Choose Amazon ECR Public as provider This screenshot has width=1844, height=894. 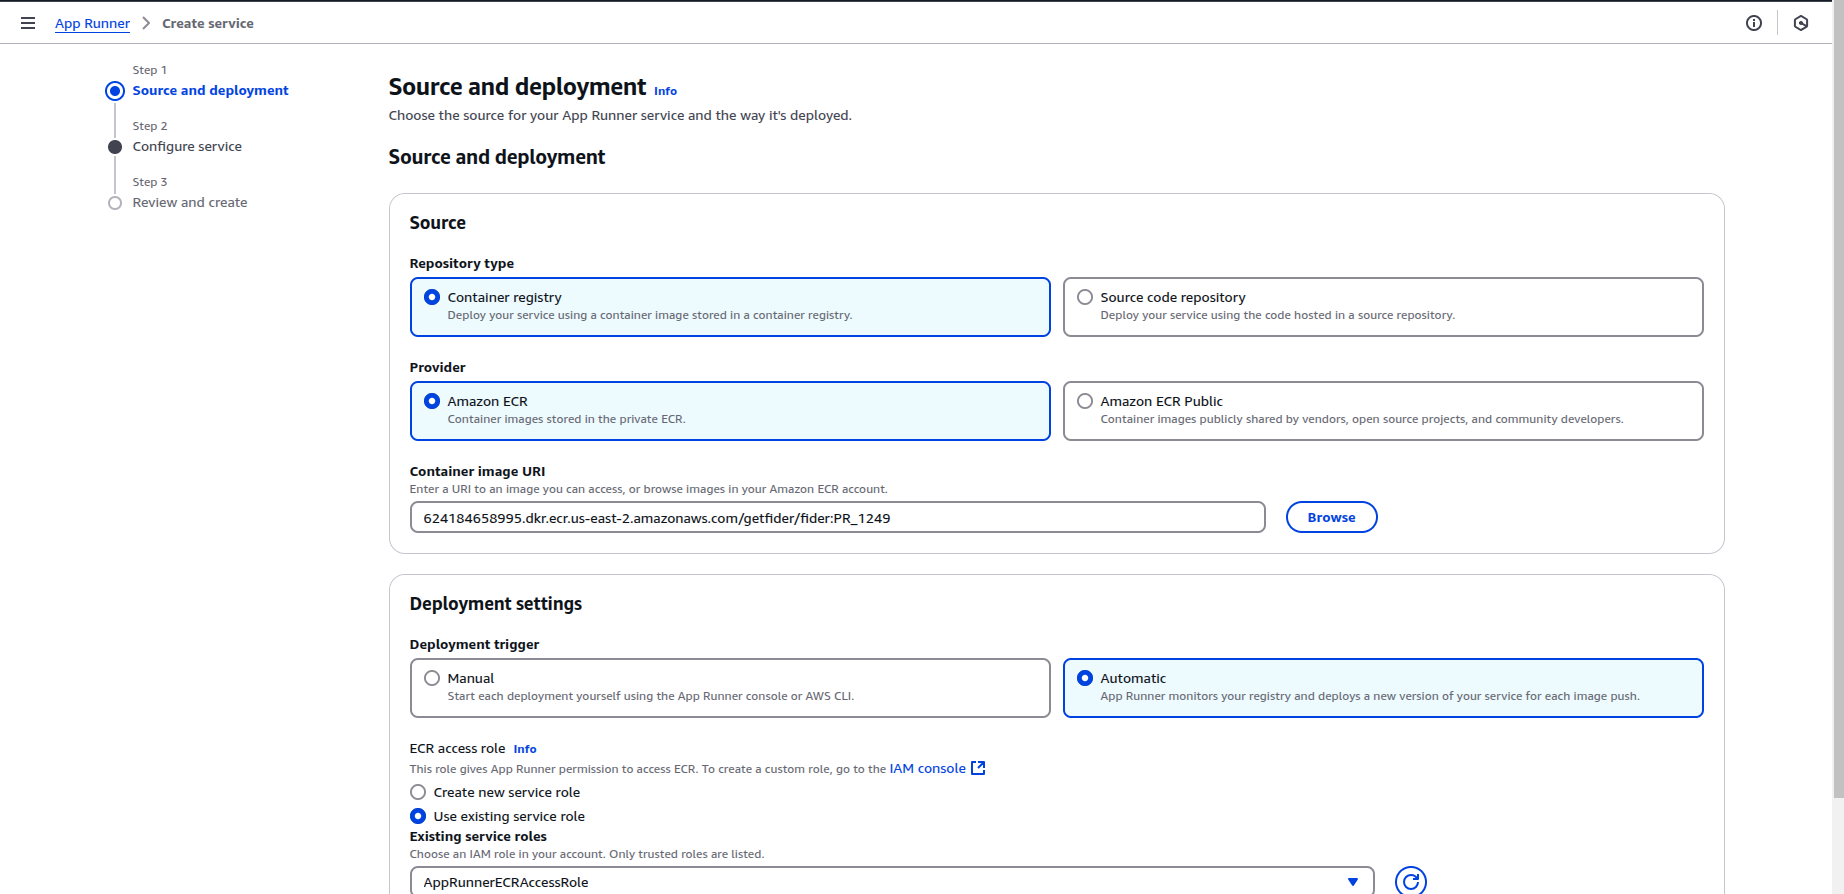(1085, 401)
